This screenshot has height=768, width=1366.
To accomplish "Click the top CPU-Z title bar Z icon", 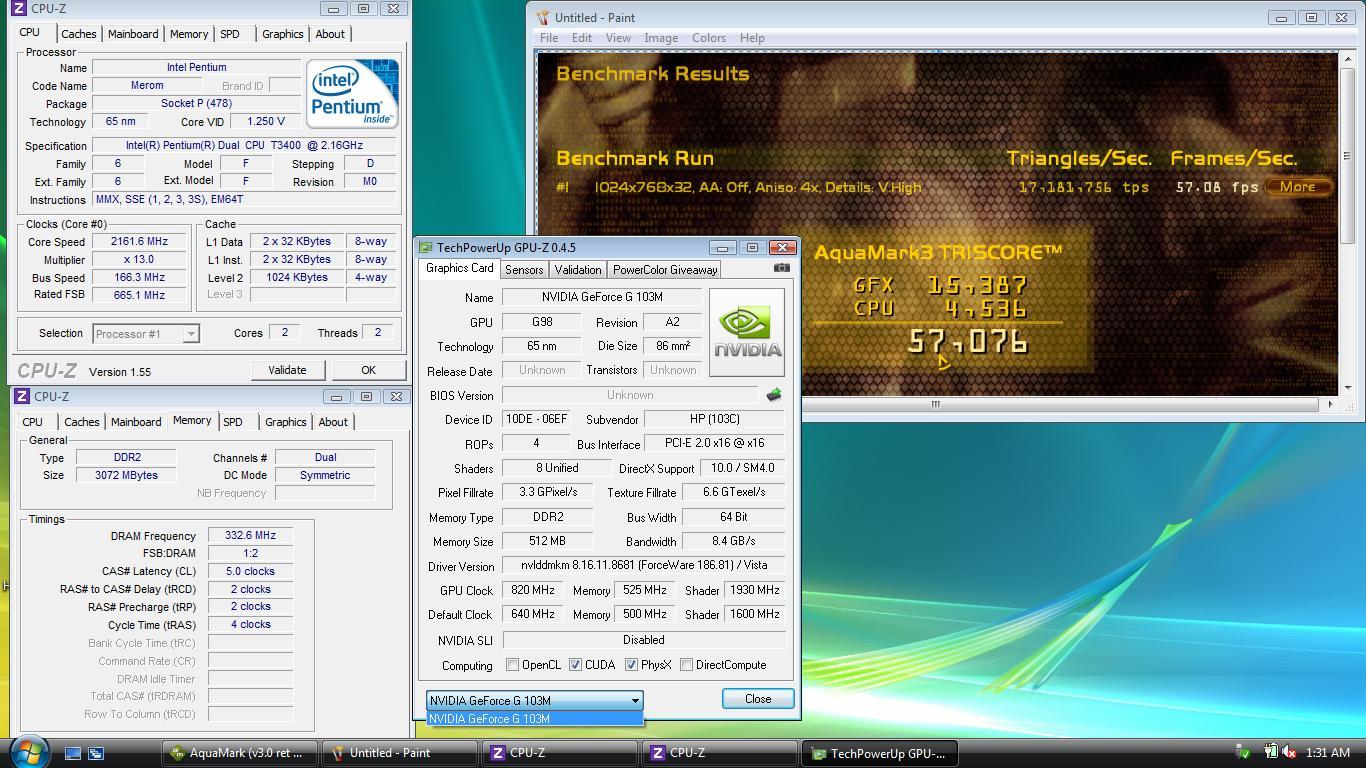I will (x=19, y=8).
